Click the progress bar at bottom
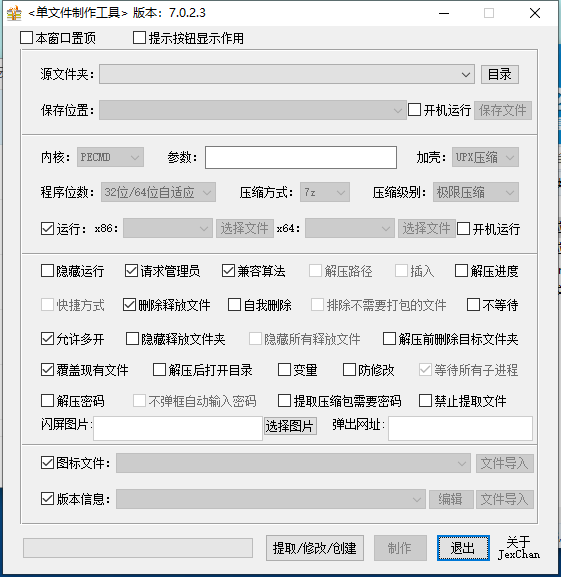This screenshot has height=577, width=561. click(x=138, y=548)
